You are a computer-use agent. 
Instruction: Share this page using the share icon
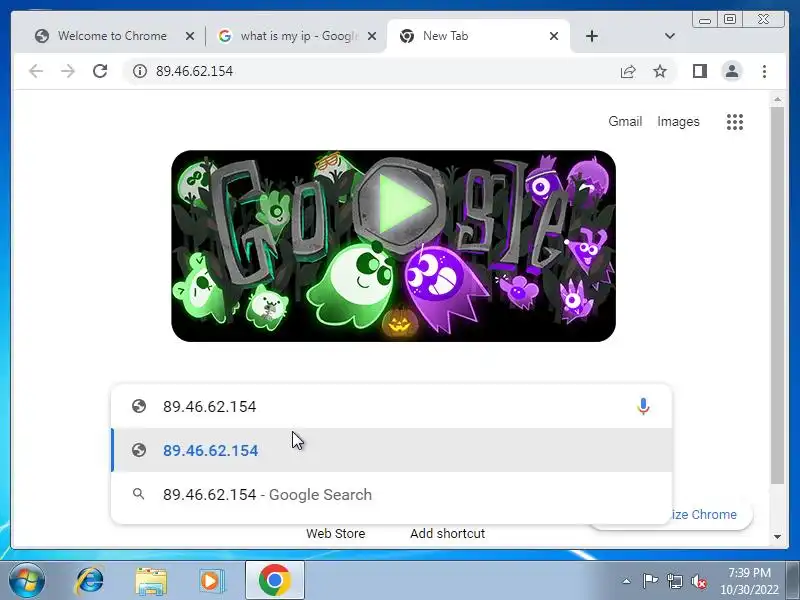pyautogui.click(x=628, y=71)
